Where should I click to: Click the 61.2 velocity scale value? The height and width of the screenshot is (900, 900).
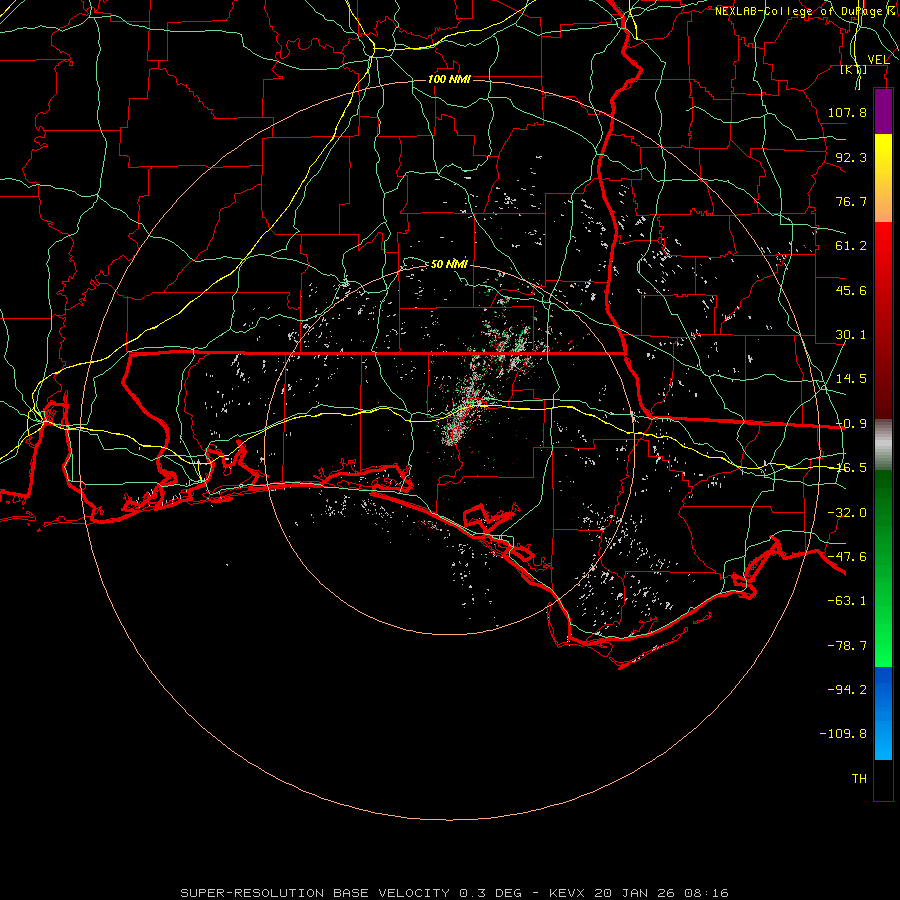tap(851, 246)
